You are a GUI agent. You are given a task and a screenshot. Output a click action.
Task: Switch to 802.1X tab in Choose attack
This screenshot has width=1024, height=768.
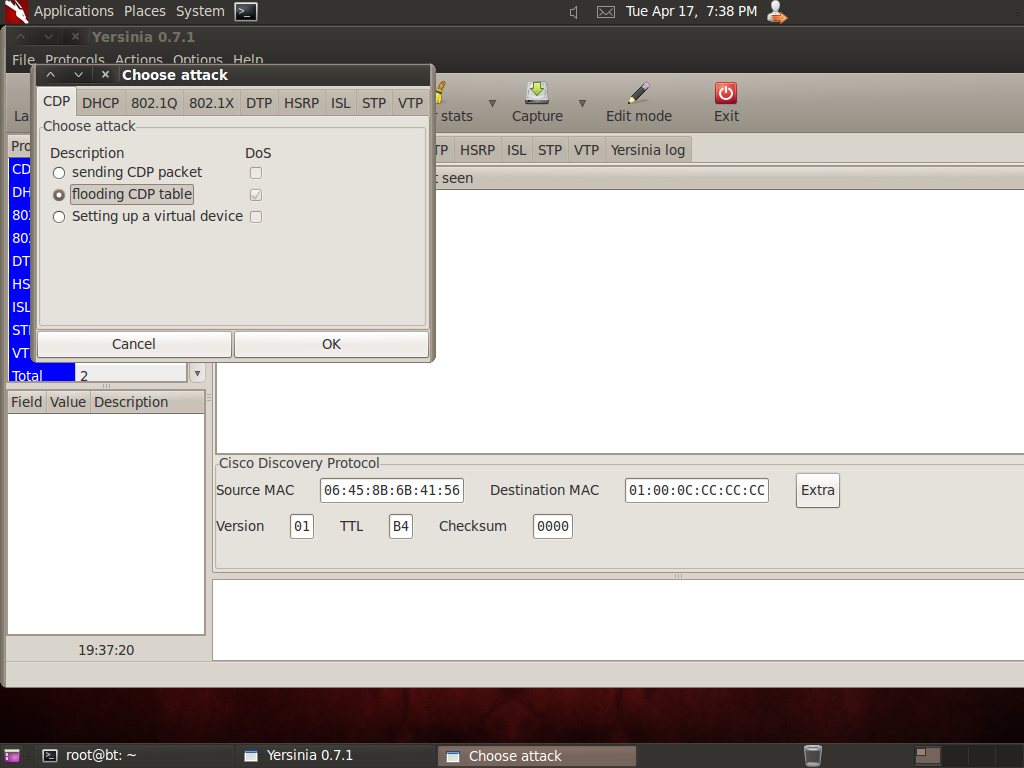point(212,103)
